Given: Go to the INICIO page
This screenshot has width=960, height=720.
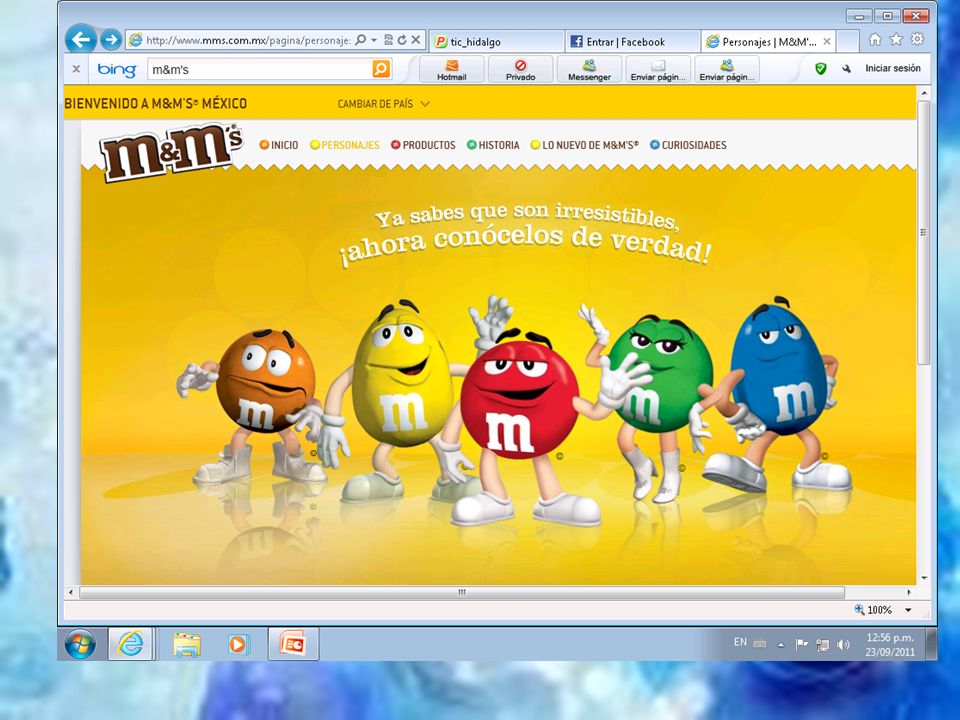Looking at the screenshot, I should [x=279, y=145].
